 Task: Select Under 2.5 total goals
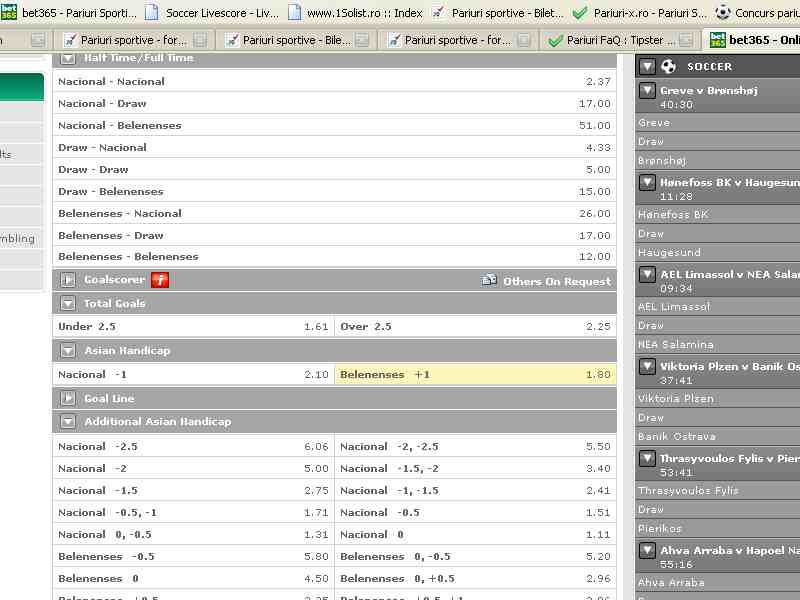193,327
